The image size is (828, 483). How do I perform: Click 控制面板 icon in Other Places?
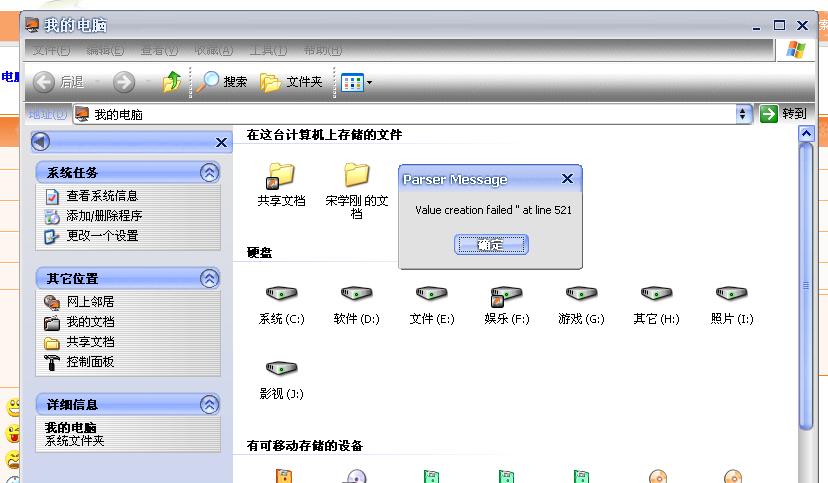coord(52,363)
